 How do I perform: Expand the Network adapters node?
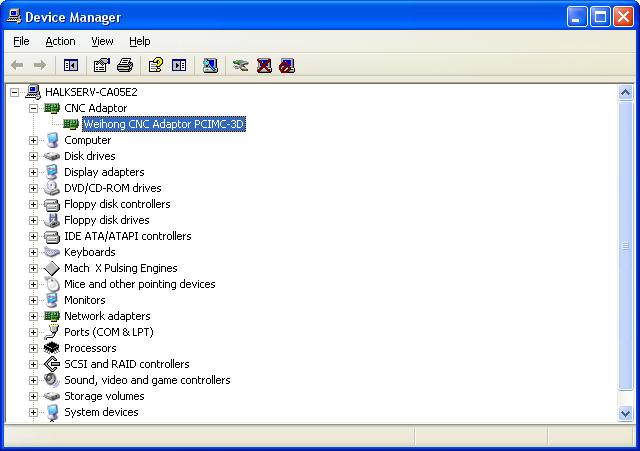coord(33,316)
